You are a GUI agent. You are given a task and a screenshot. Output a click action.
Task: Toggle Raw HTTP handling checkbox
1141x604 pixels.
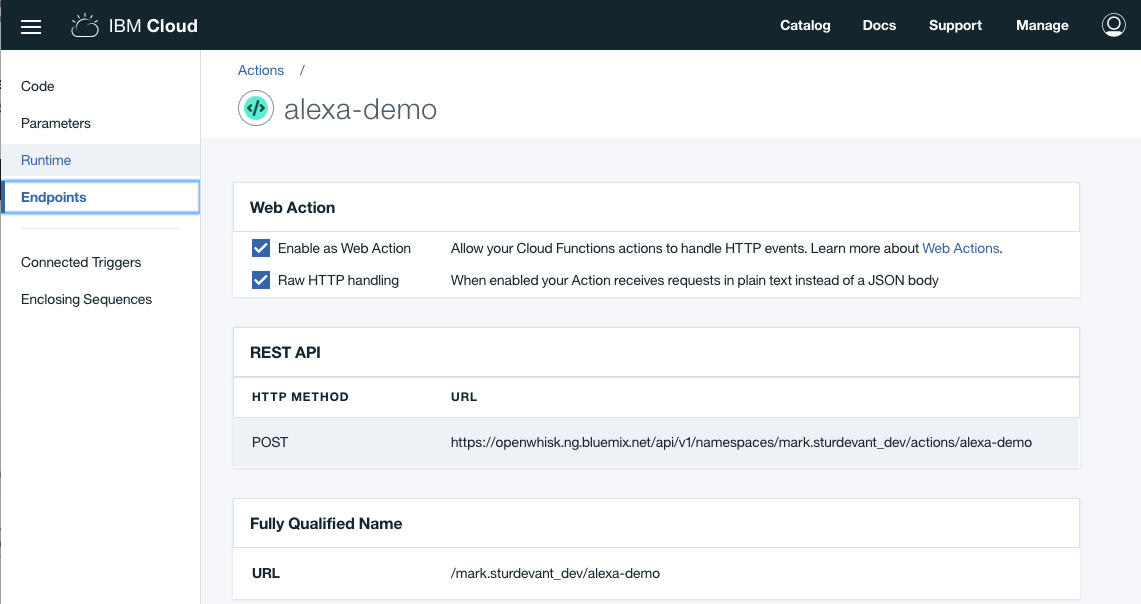click(x=261, y=280)
